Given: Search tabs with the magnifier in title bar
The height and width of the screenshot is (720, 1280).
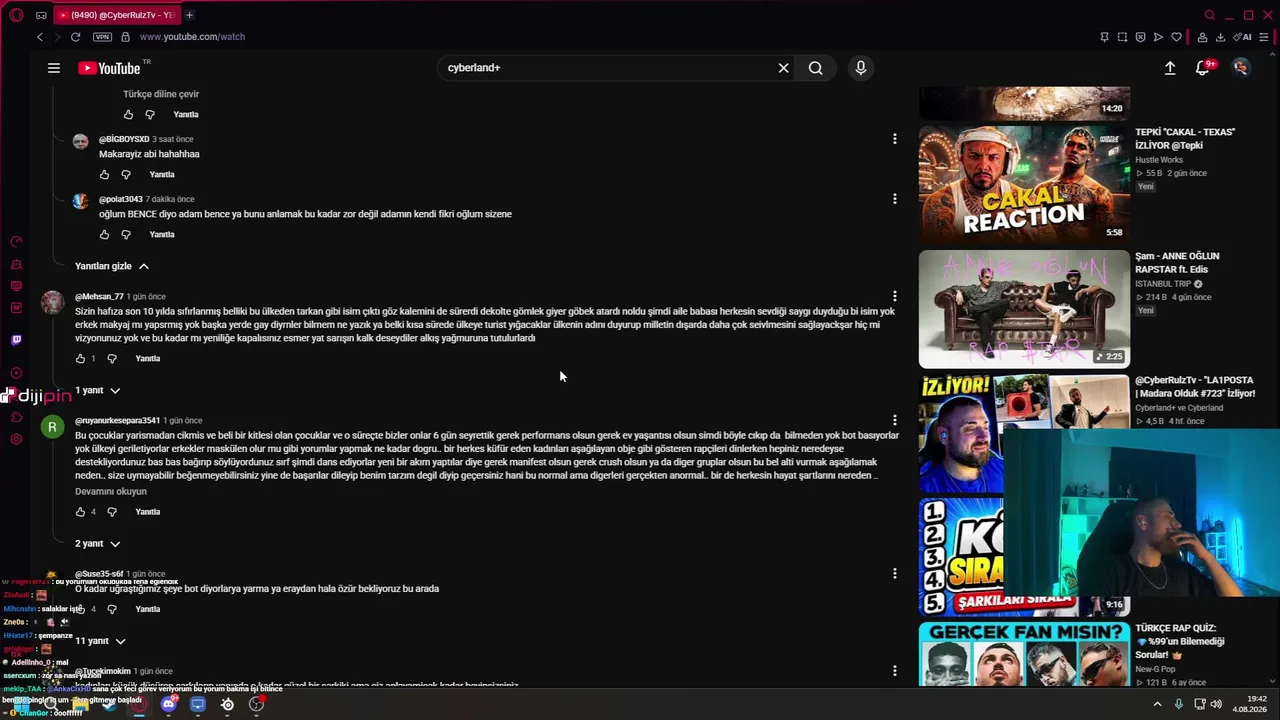Looking at the screenshot, I should (1210, 15).
